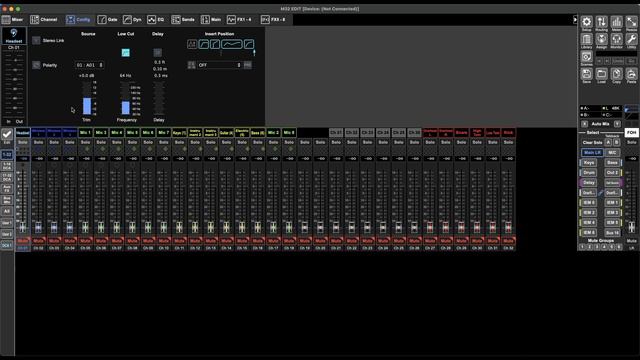Open the Utility wrench icon
Screen dimensions: 640x360
(631, 39)
